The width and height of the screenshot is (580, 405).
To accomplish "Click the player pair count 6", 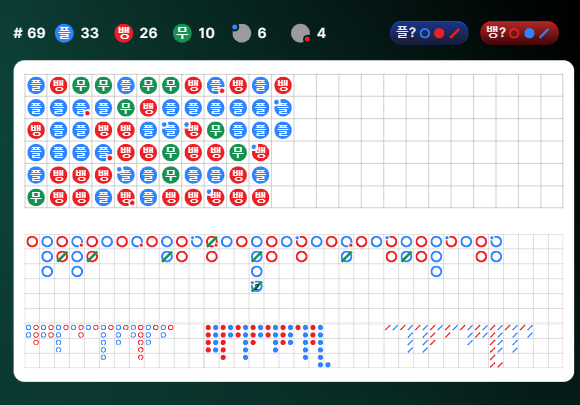I will click(x=262, y=33).
